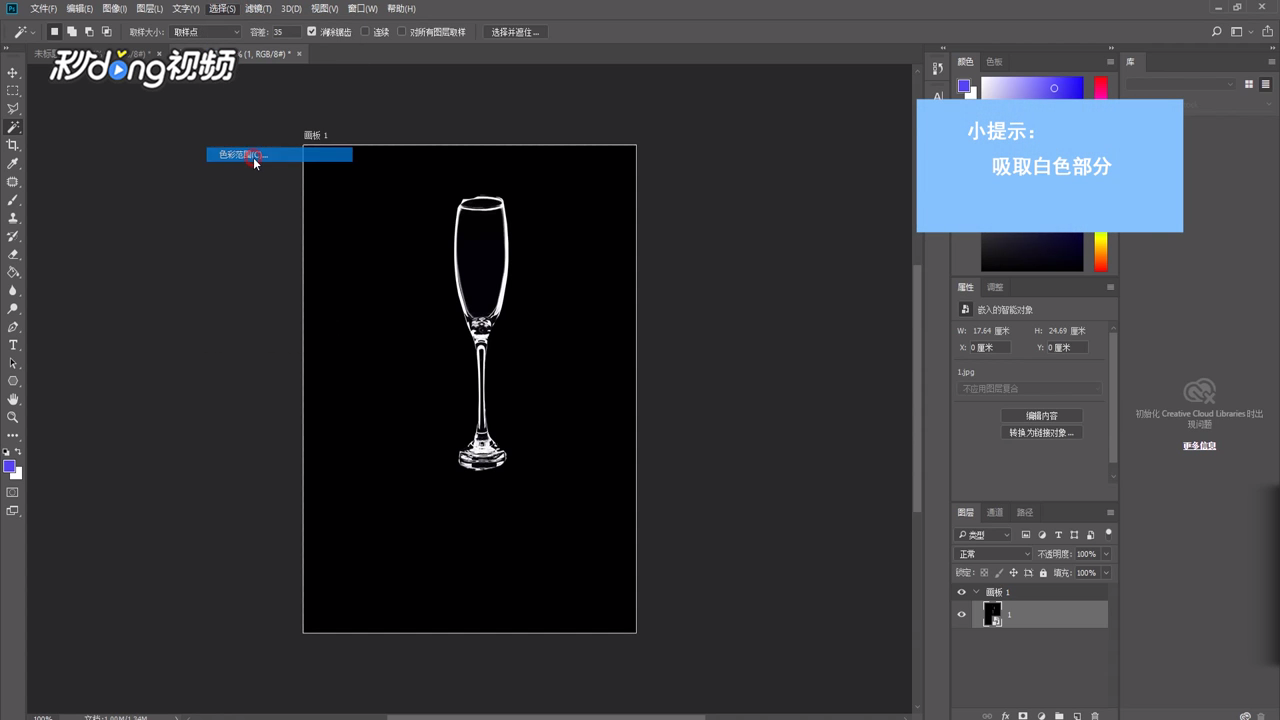Open the search icon in options bar
1280x720 pixels.
pos(1217,32)
